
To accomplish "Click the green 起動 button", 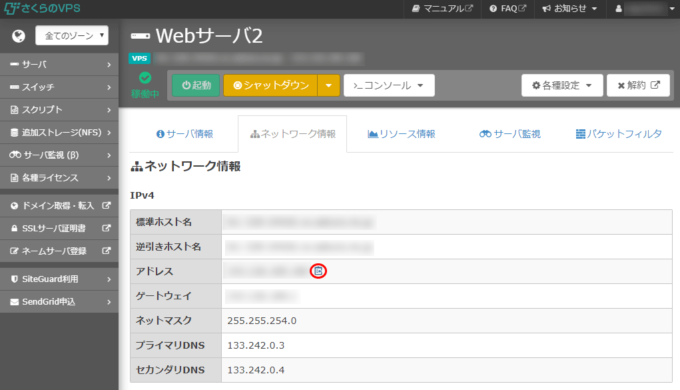I will 196,85.
